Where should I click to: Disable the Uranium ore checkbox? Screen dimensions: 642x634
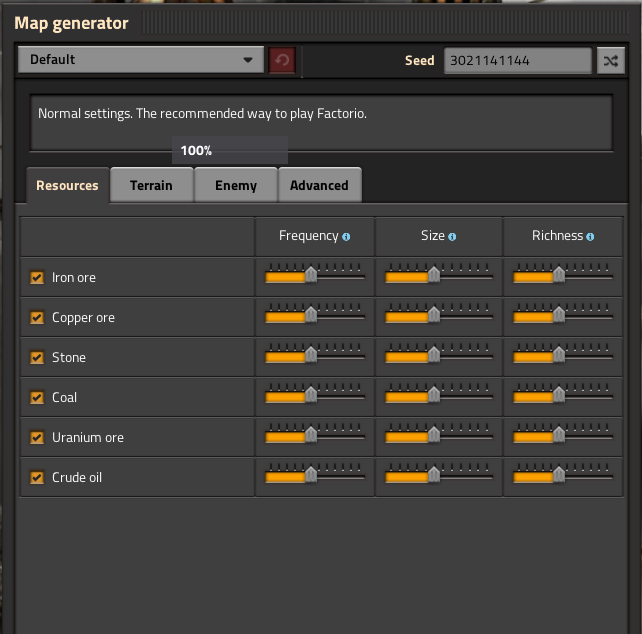[37, 438]
